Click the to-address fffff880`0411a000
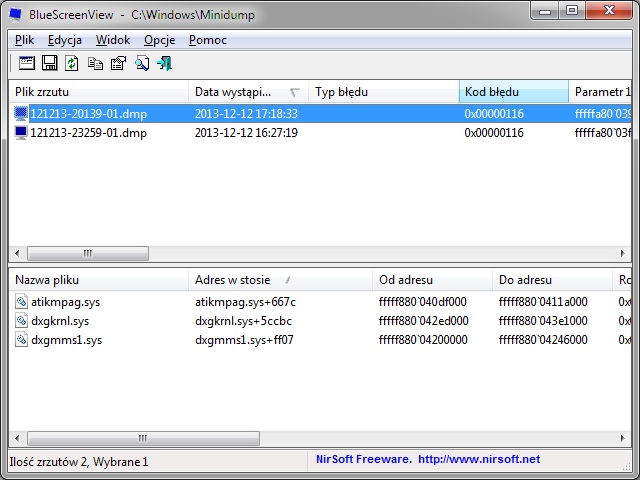Image resolution: width=640 pixels, height=480 pixels. (x=543, y=302)
